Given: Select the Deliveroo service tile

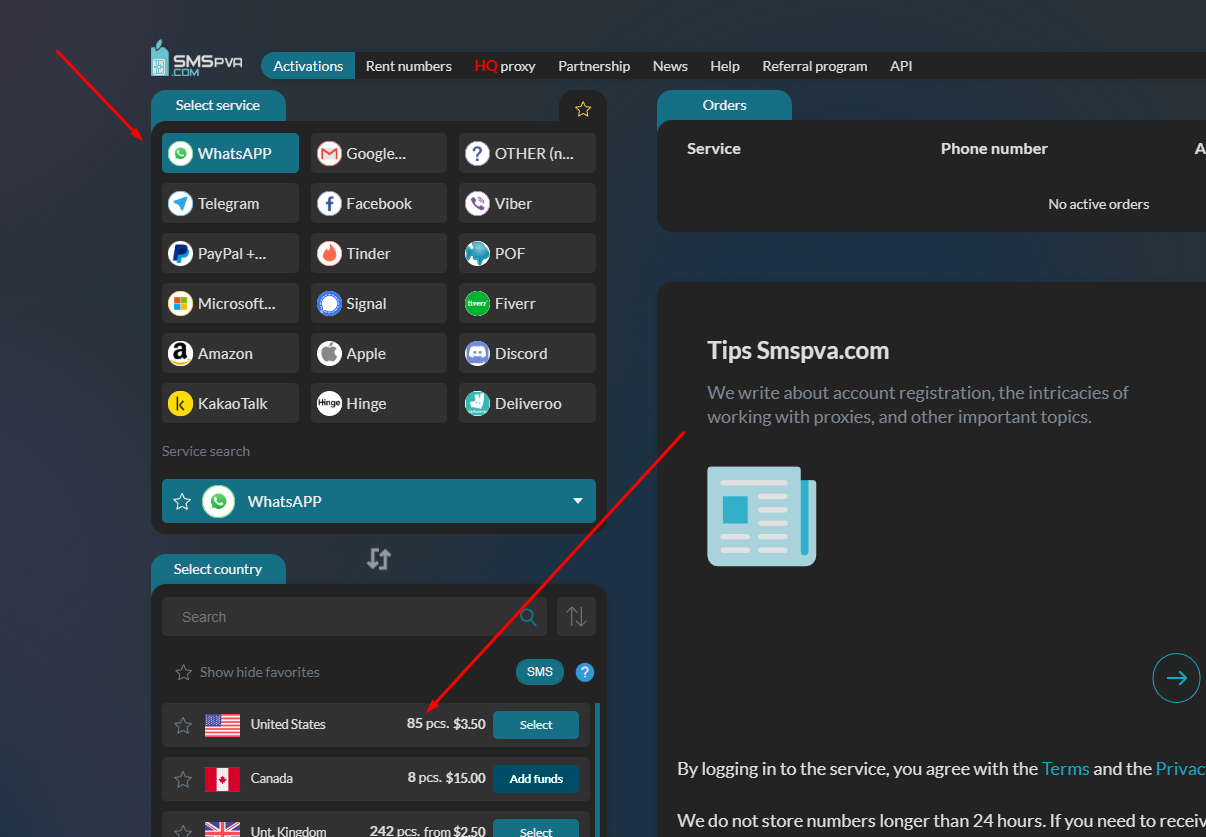Looking at the screenshot, I should point(527,403).
